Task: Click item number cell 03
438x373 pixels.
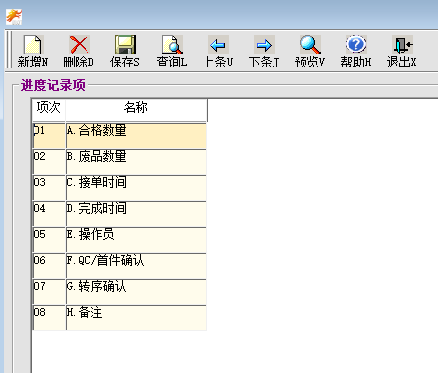Action: tap(49, 188)
